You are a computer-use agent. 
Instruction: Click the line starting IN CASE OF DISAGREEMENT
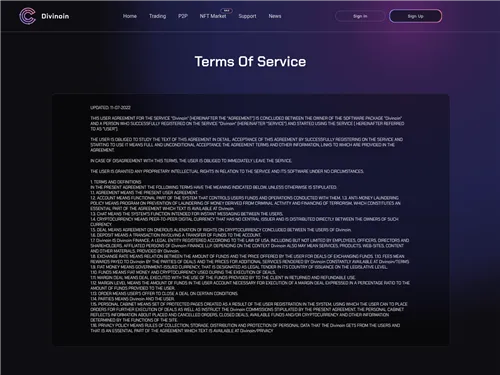tap(191, 161)
